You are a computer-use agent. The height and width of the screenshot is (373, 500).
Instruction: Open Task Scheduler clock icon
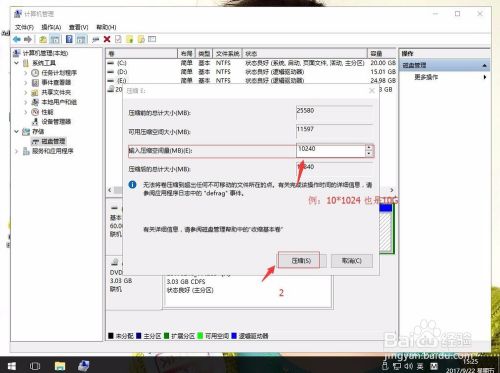click(35, 73)
